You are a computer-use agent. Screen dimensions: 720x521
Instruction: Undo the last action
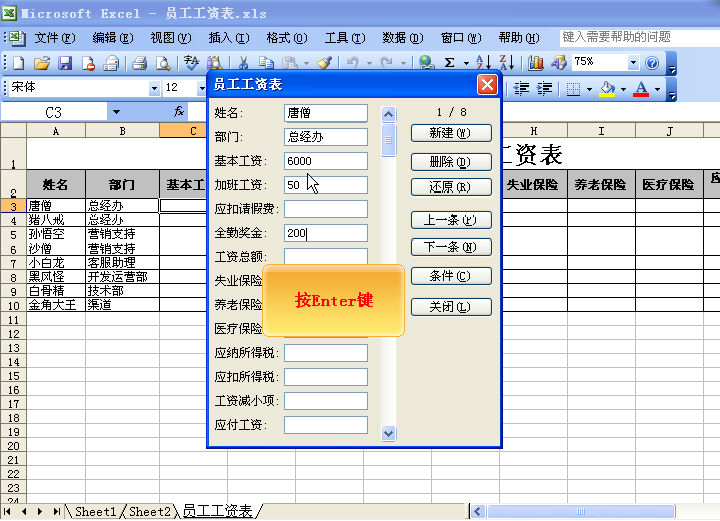click(353, 63)
